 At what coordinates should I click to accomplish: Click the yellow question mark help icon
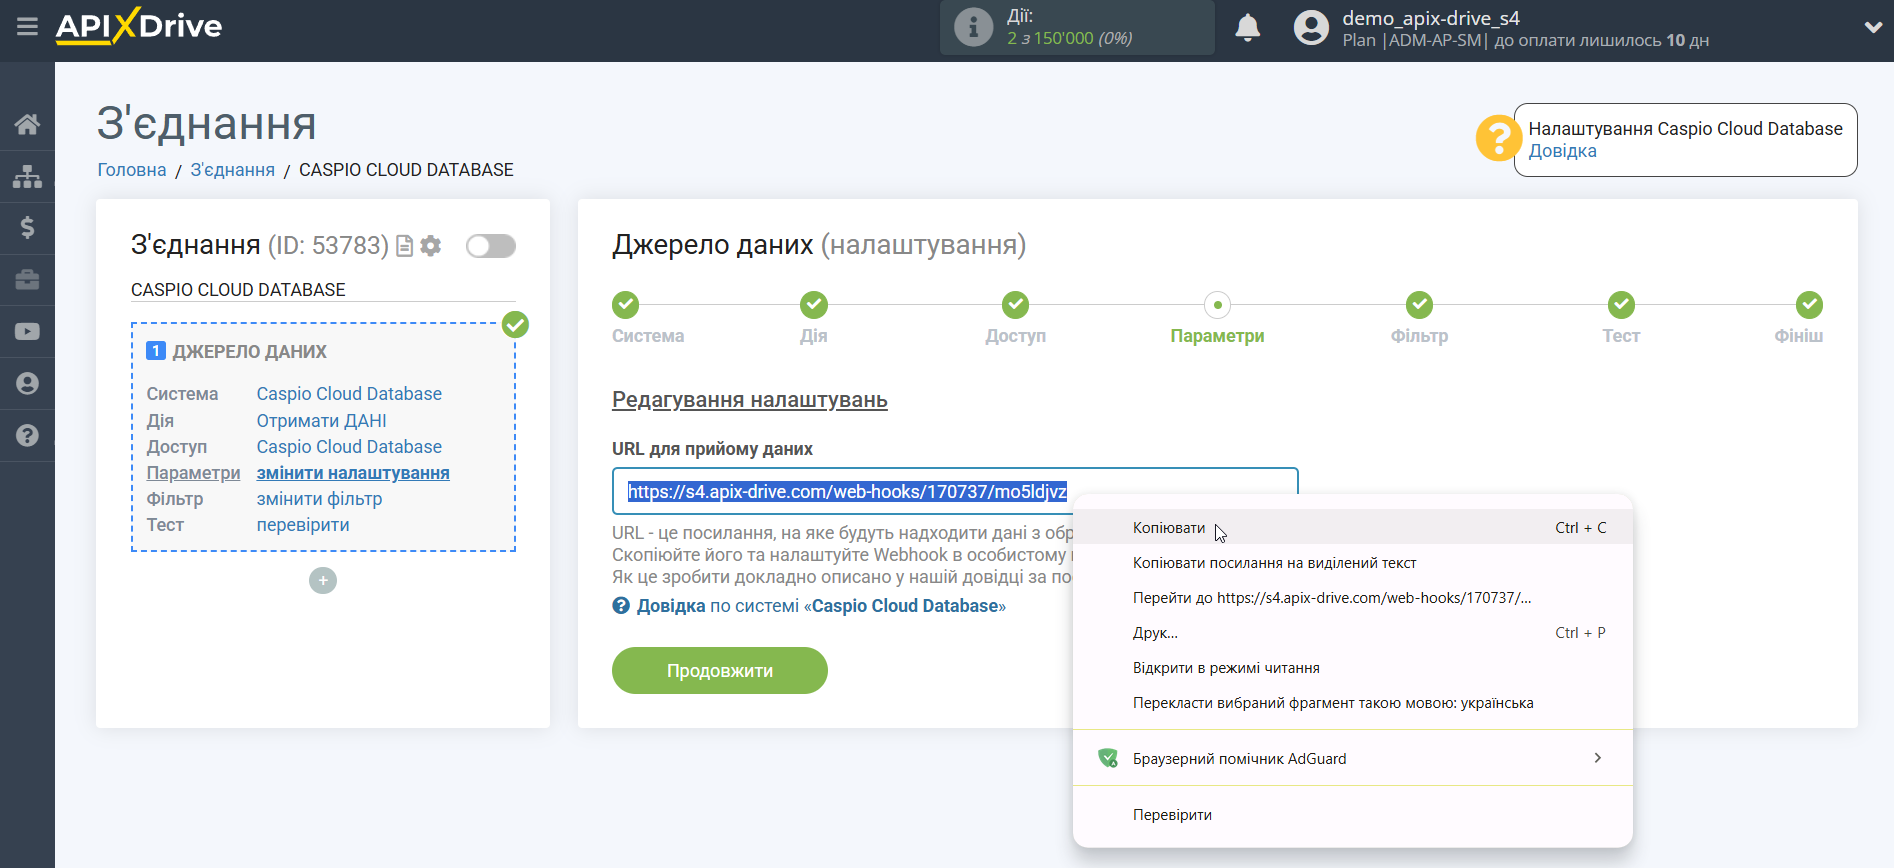coord(1498,139)
